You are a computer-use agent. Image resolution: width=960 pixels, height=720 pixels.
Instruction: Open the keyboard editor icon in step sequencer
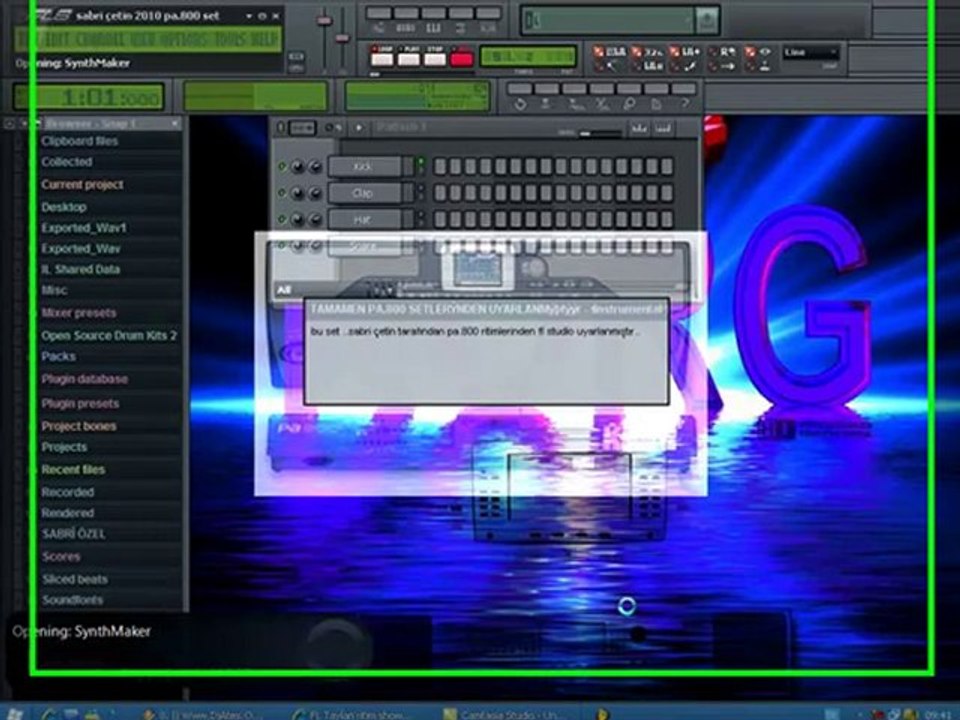click(x=663, y=128)
